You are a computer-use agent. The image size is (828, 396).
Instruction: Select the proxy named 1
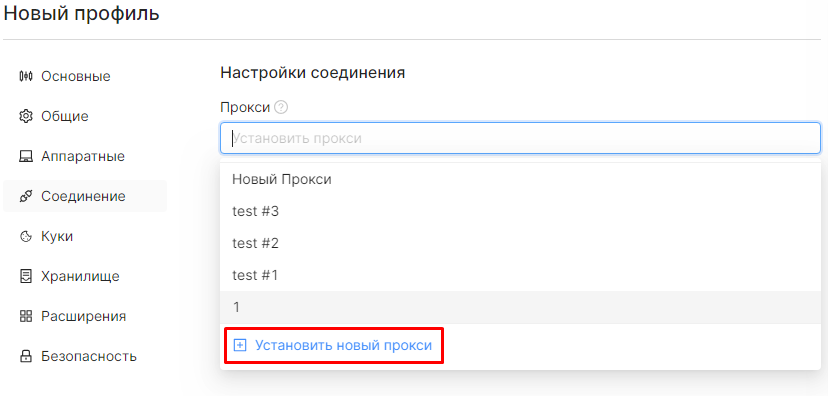coord(520,307)
